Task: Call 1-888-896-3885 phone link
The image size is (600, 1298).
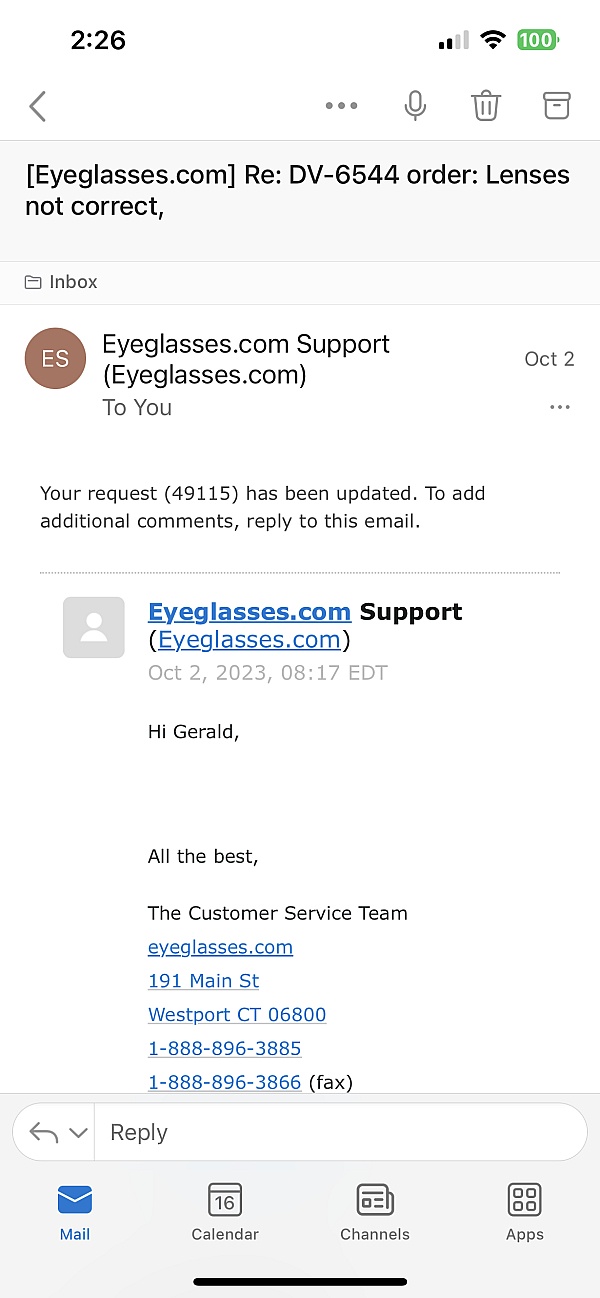Action: pos(225,1048)
